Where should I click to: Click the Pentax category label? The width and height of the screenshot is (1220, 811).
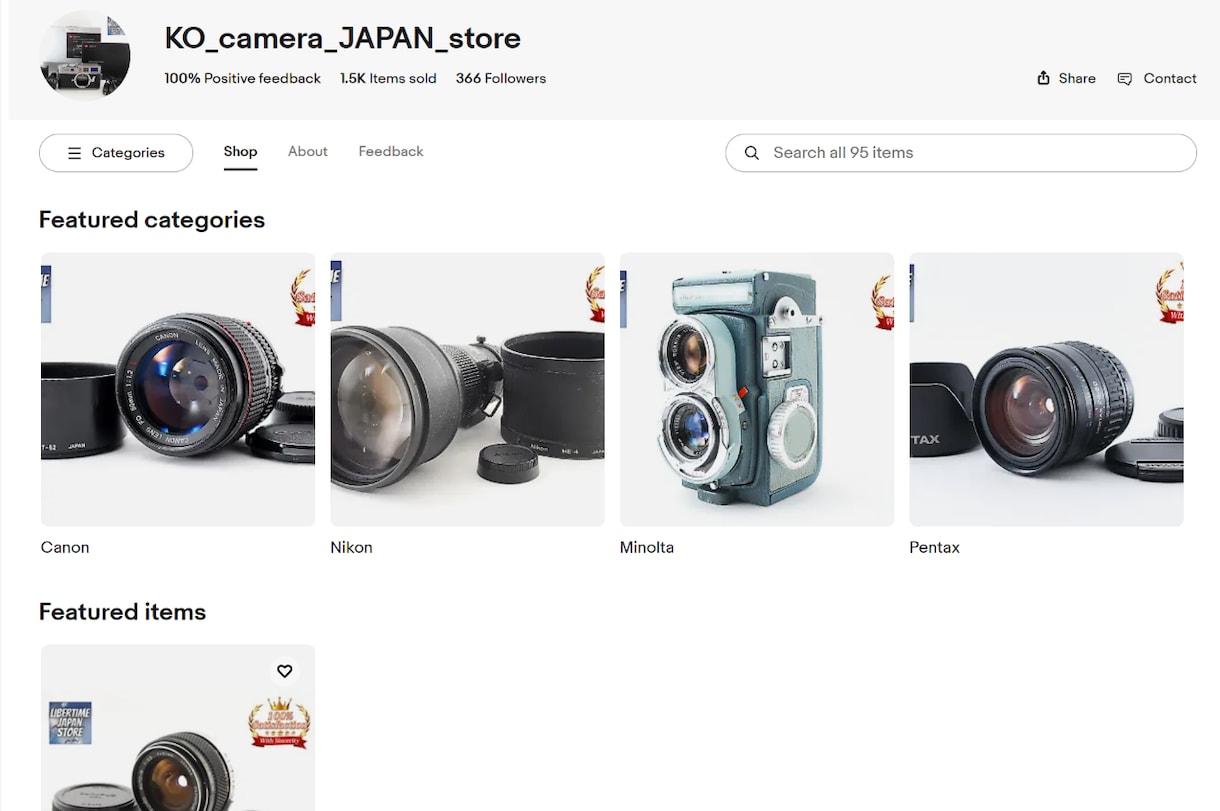coord(934,548)
